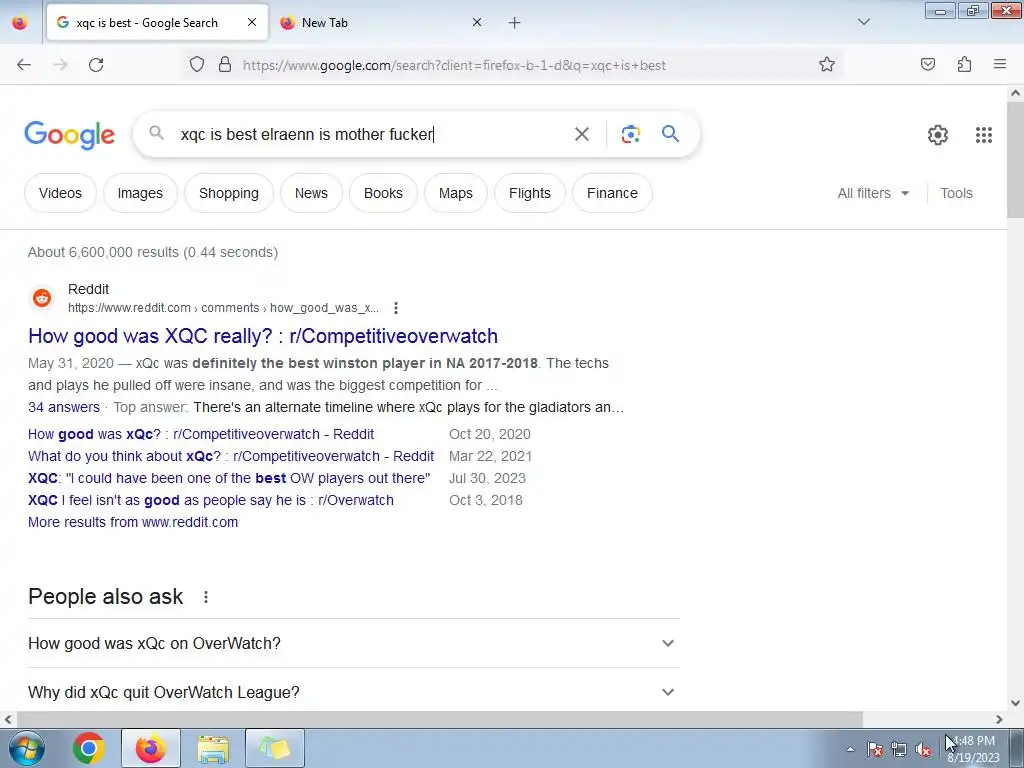Image resolution: width=1024 pixels, height=768 pixels.
Task: Open 'How good was XQC really?' result
Action: [263, 336]
